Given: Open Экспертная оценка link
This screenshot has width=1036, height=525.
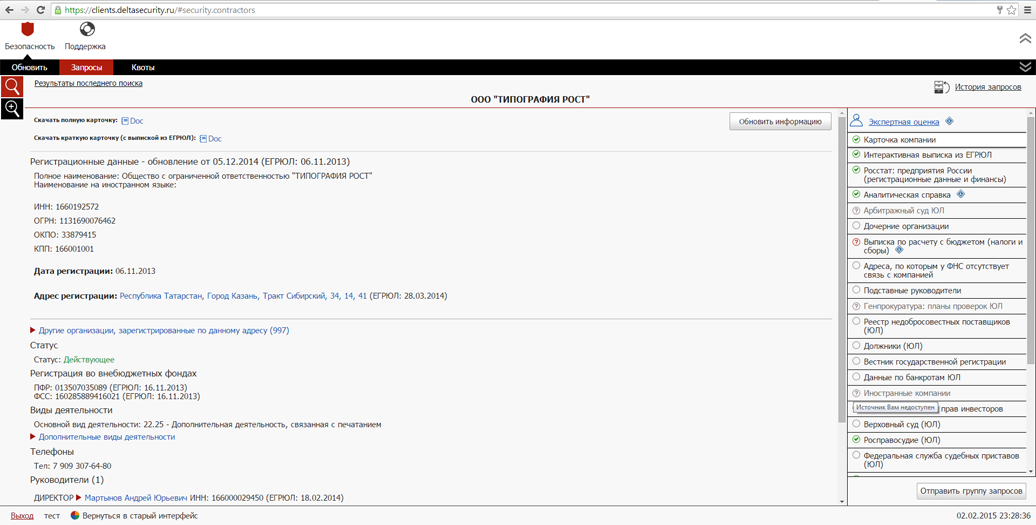Looking at the screenshot, I should [x=904, y=122].
